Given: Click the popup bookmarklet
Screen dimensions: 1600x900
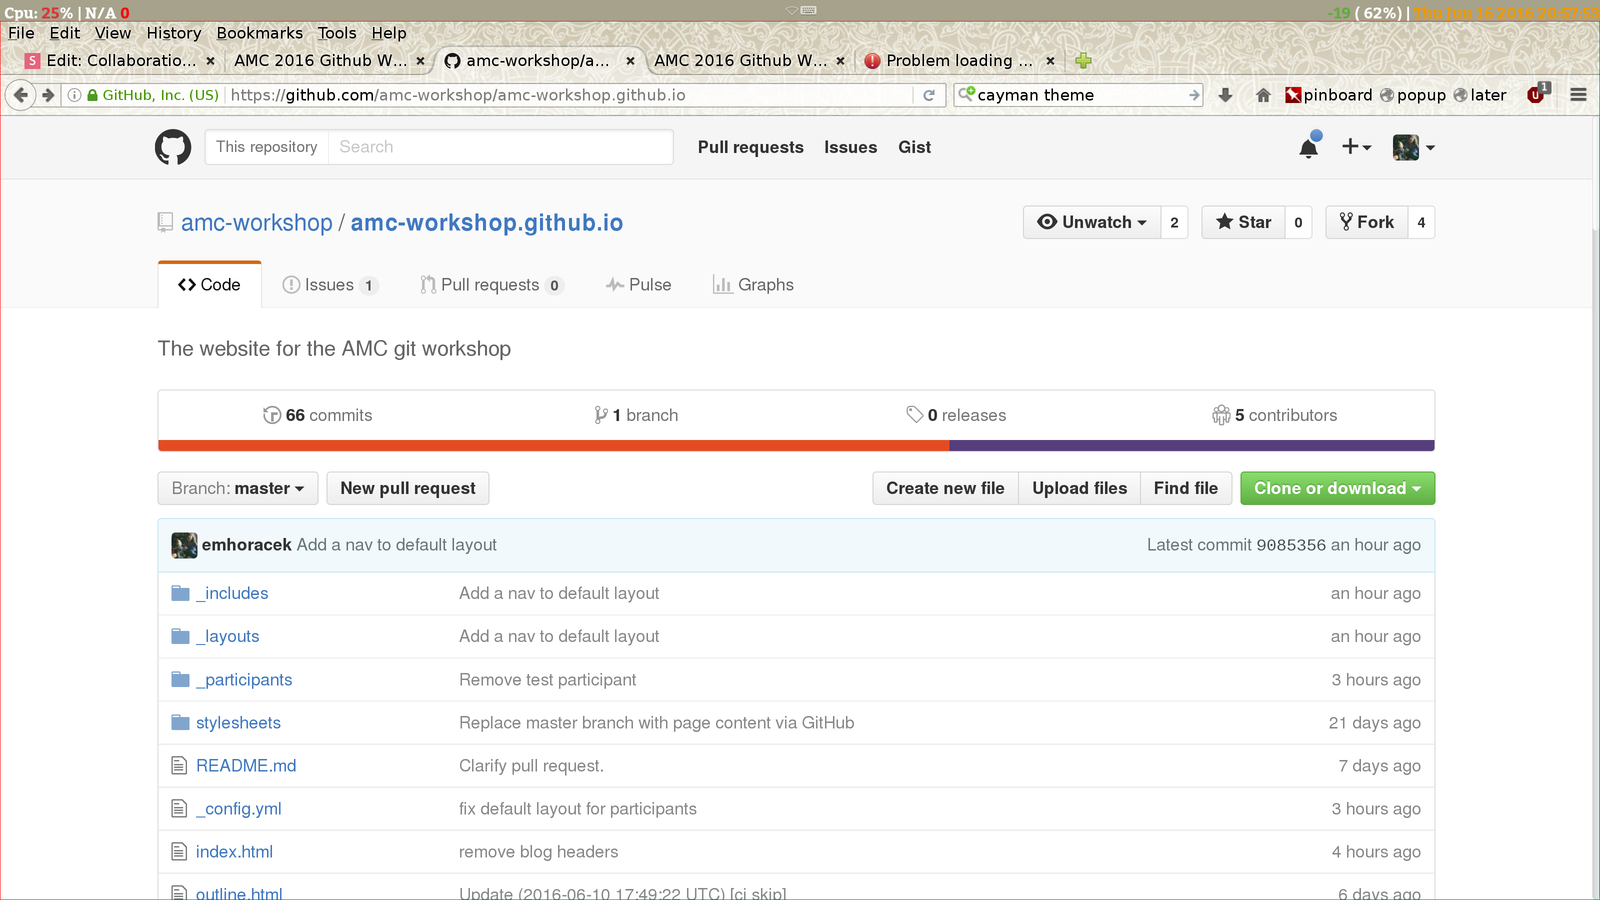Looking at the screenshot, I should (x=1412, y=95).
